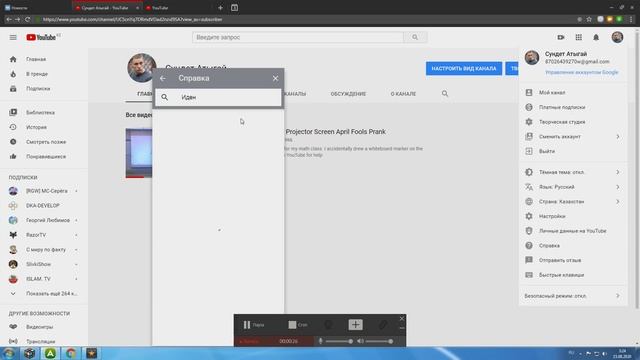Click the НАСТРОИТЬ ВИД КАНАЛА button
640x360 pixels.
click(x=464, y=69)
